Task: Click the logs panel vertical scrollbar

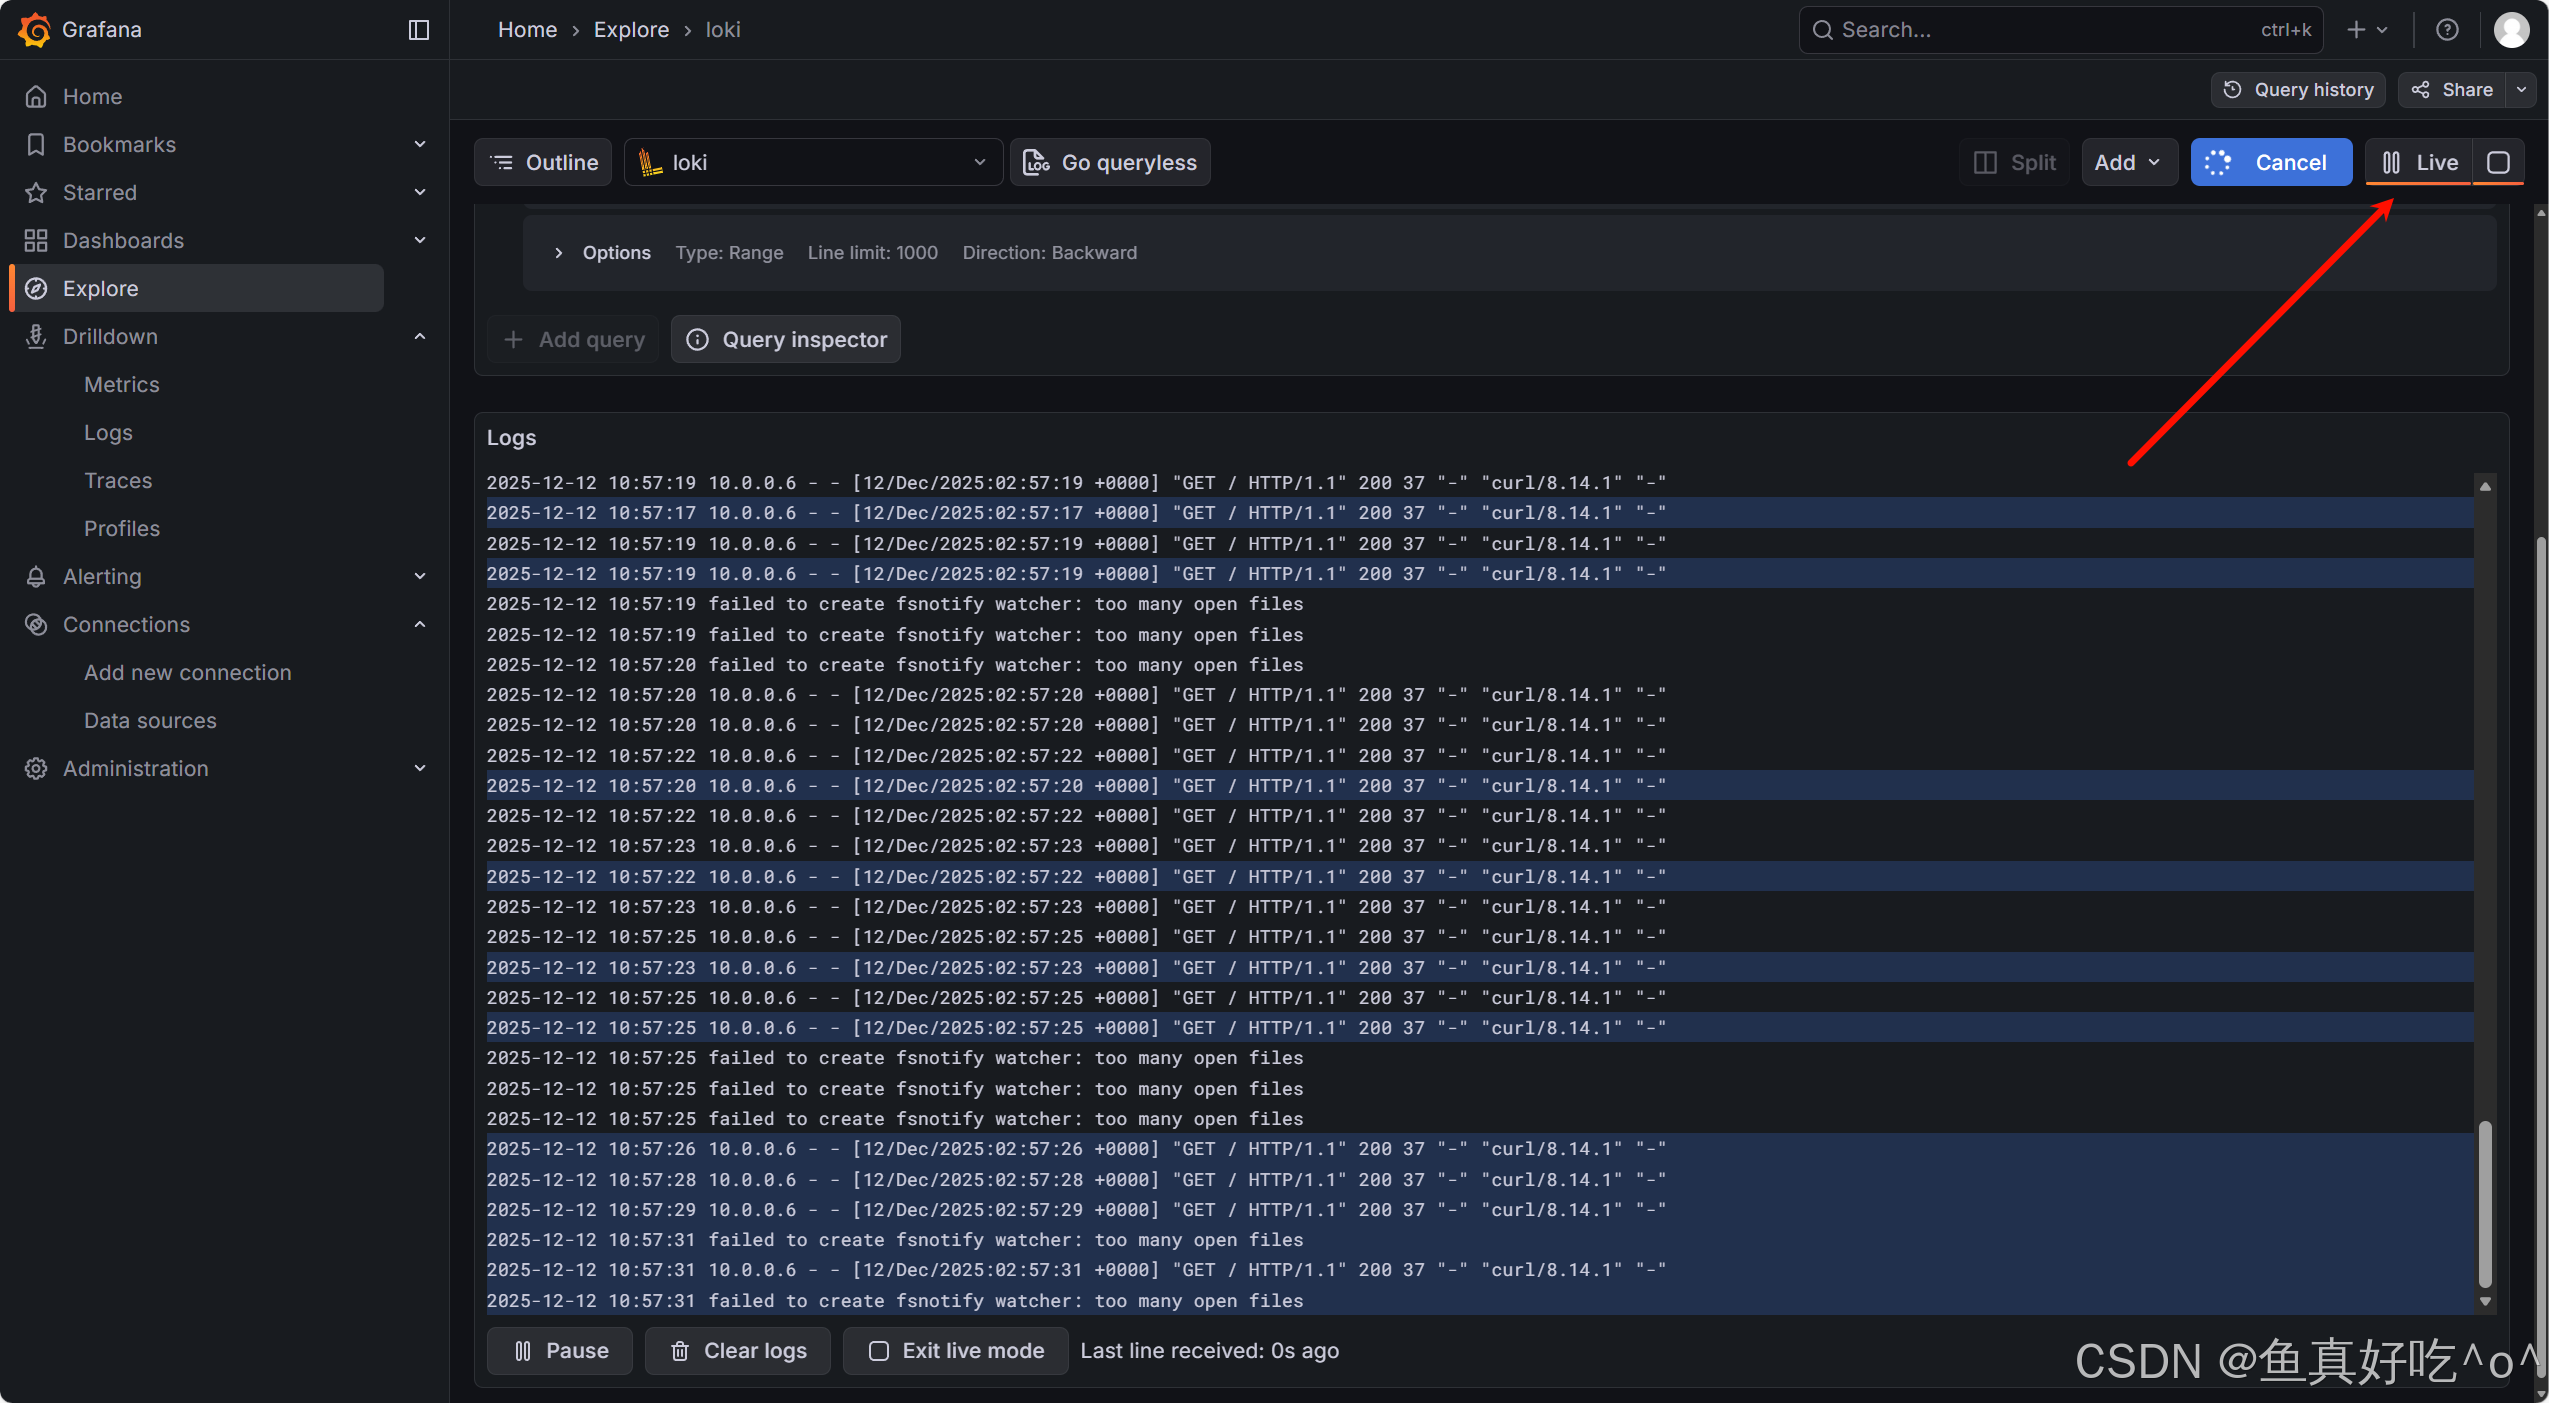Action: [2484, 1204]
